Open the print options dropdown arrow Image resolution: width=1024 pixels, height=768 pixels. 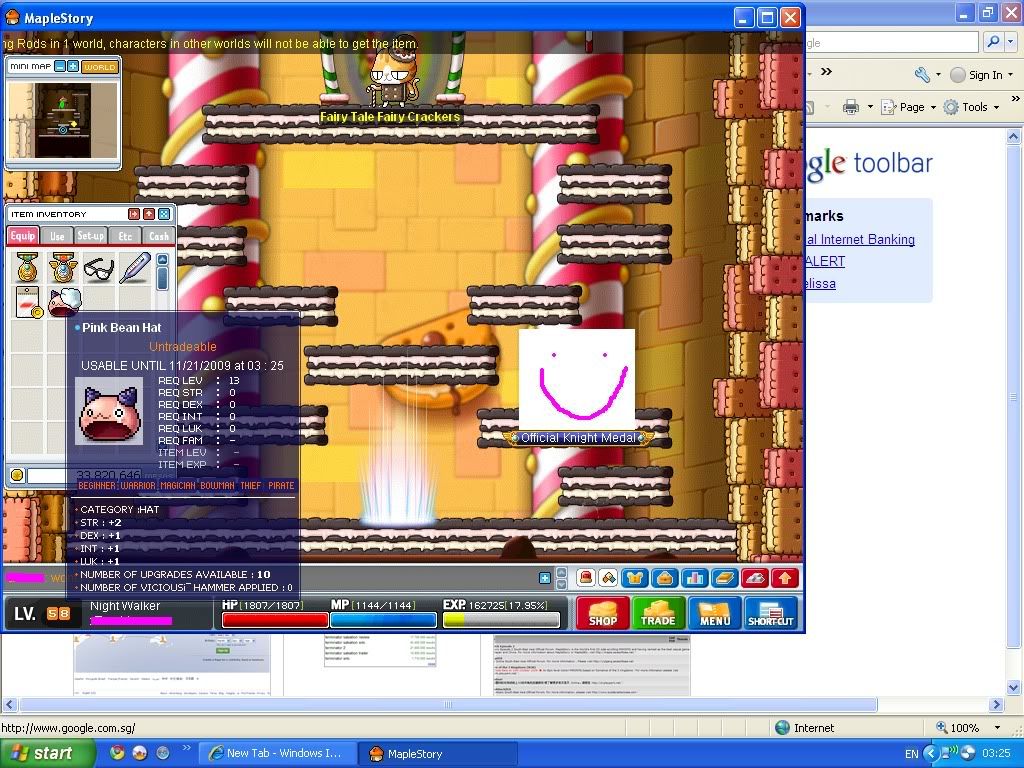[870, 107]
